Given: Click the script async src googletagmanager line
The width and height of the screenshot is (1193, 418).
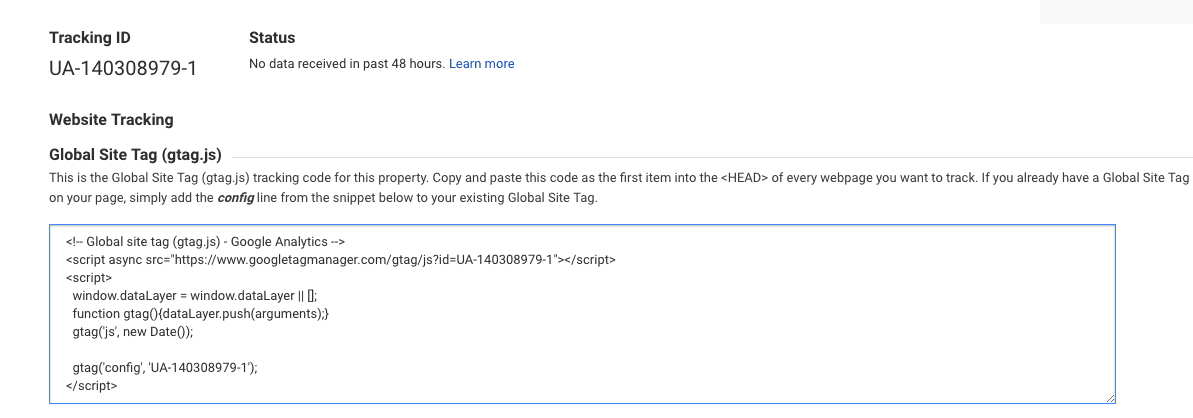Looking at the screenshot, I should [x=341, y=260].
